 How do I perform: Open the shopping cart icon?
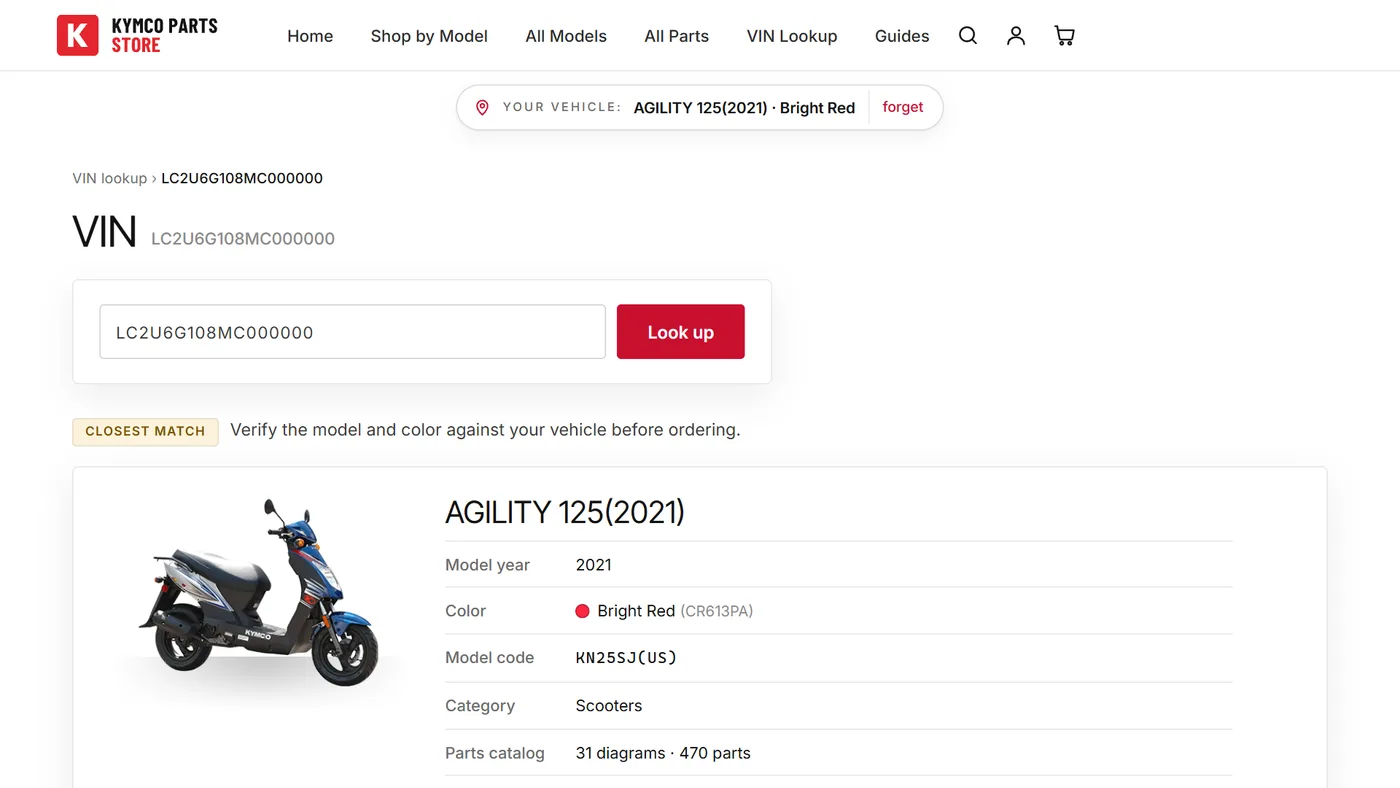[1065, 36]
